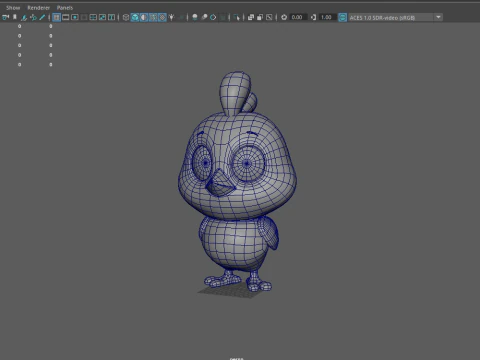Toggle the Safe Action icon

[x=102, y=17]
